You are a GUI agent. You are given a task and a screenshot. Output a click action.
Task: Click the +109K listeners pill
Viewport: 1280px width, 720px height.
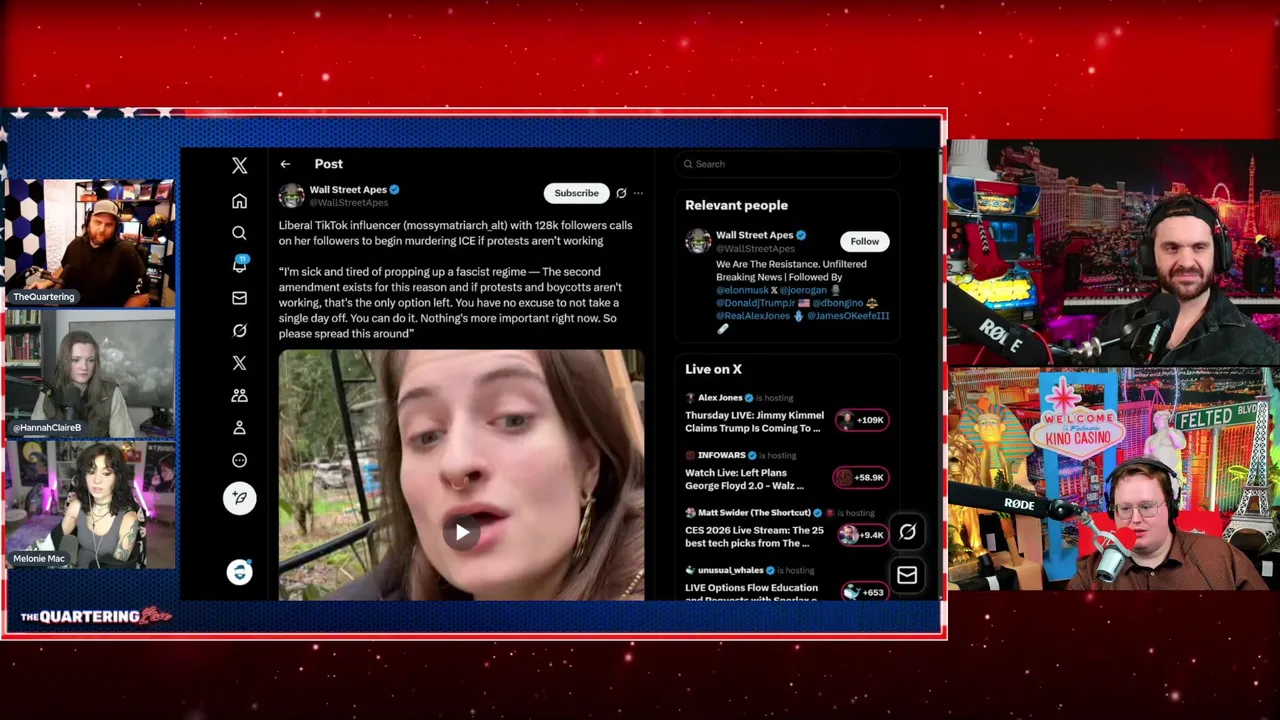(x=861, y=420)
